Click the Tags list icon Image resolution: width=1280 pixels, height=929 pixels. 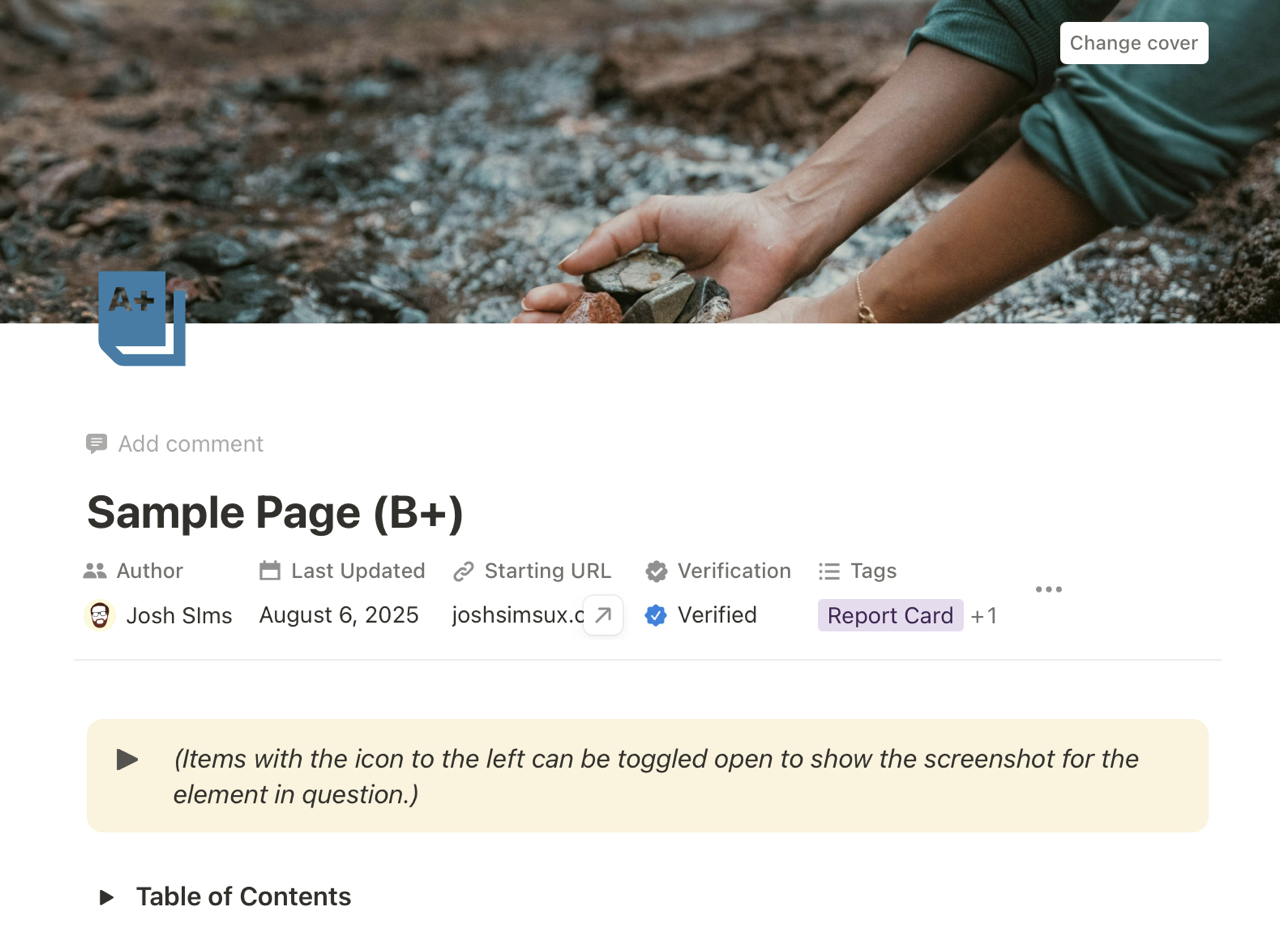coord(829,571)
